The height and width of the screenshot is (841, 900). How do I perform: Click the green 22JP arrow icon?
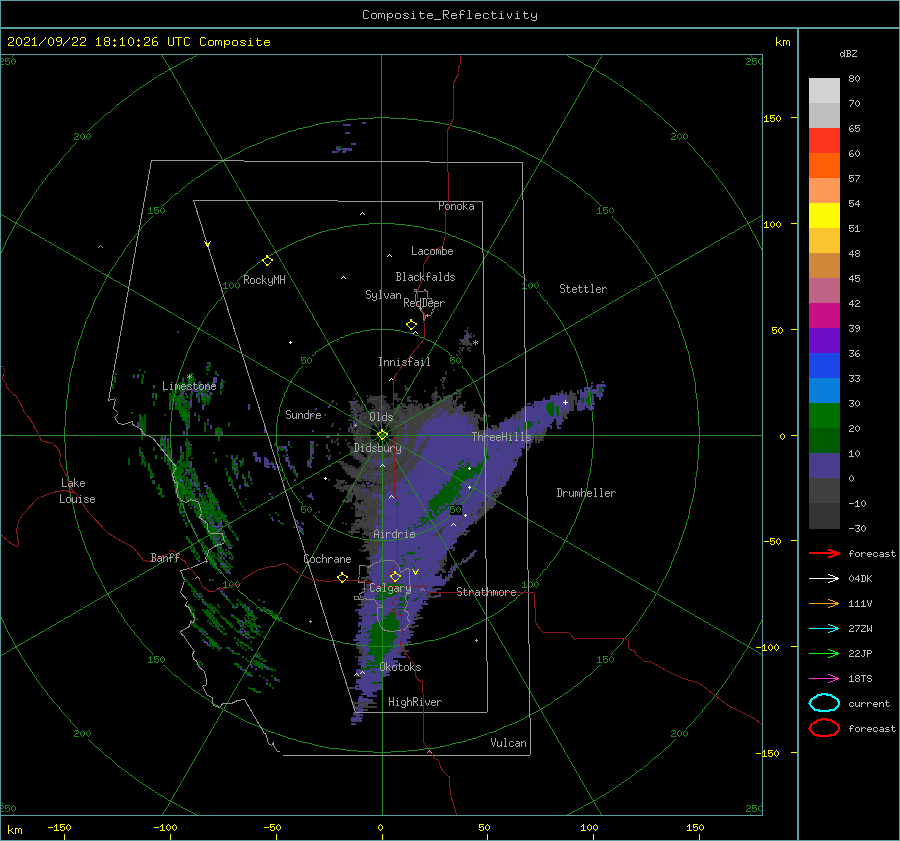click(x=824, y=653)
